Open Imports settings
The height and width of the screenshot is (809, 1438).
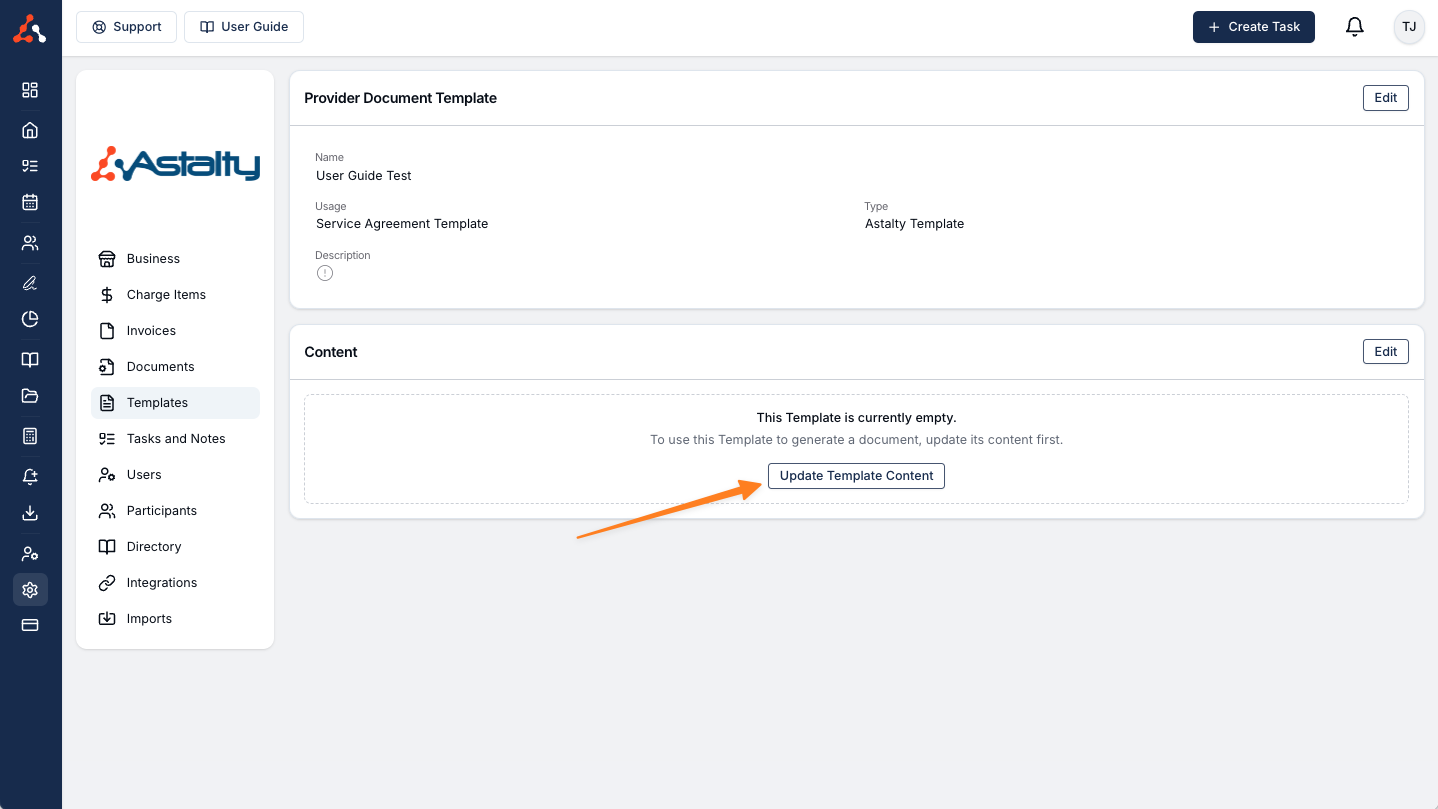[175, 619]
